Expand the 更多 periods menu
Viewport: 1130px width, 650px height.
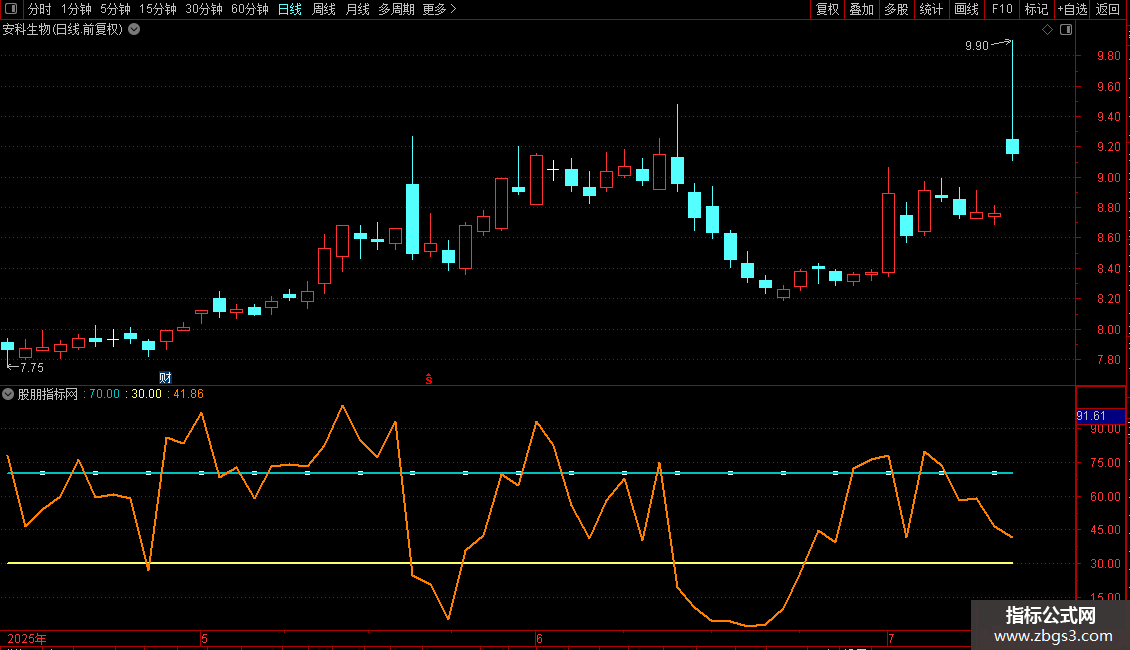[x=439, y=9]
